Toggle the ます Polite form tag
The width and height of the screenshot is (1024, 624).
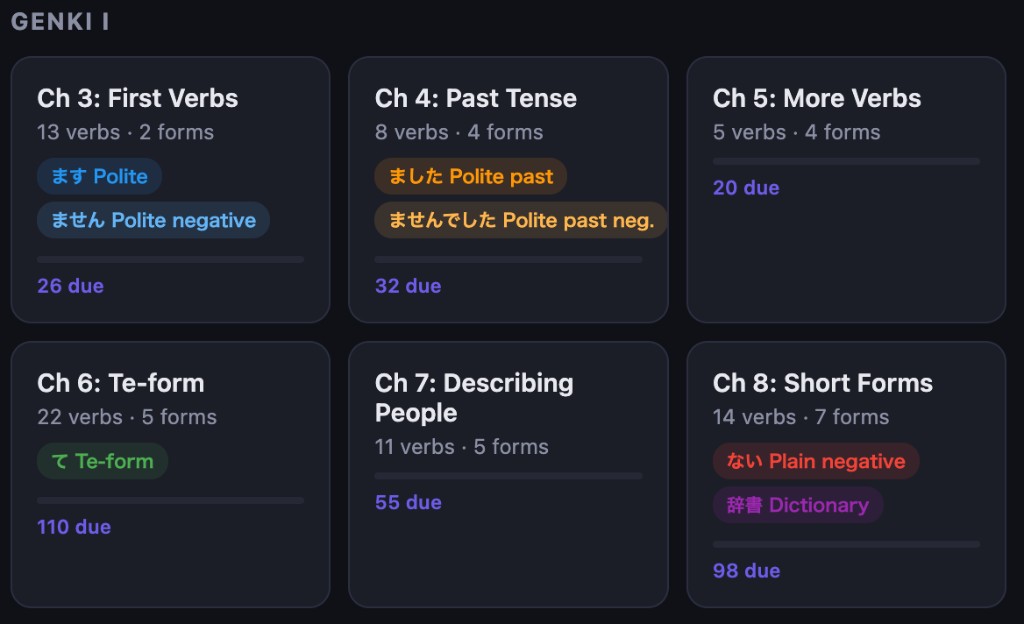tap(99, 176)
